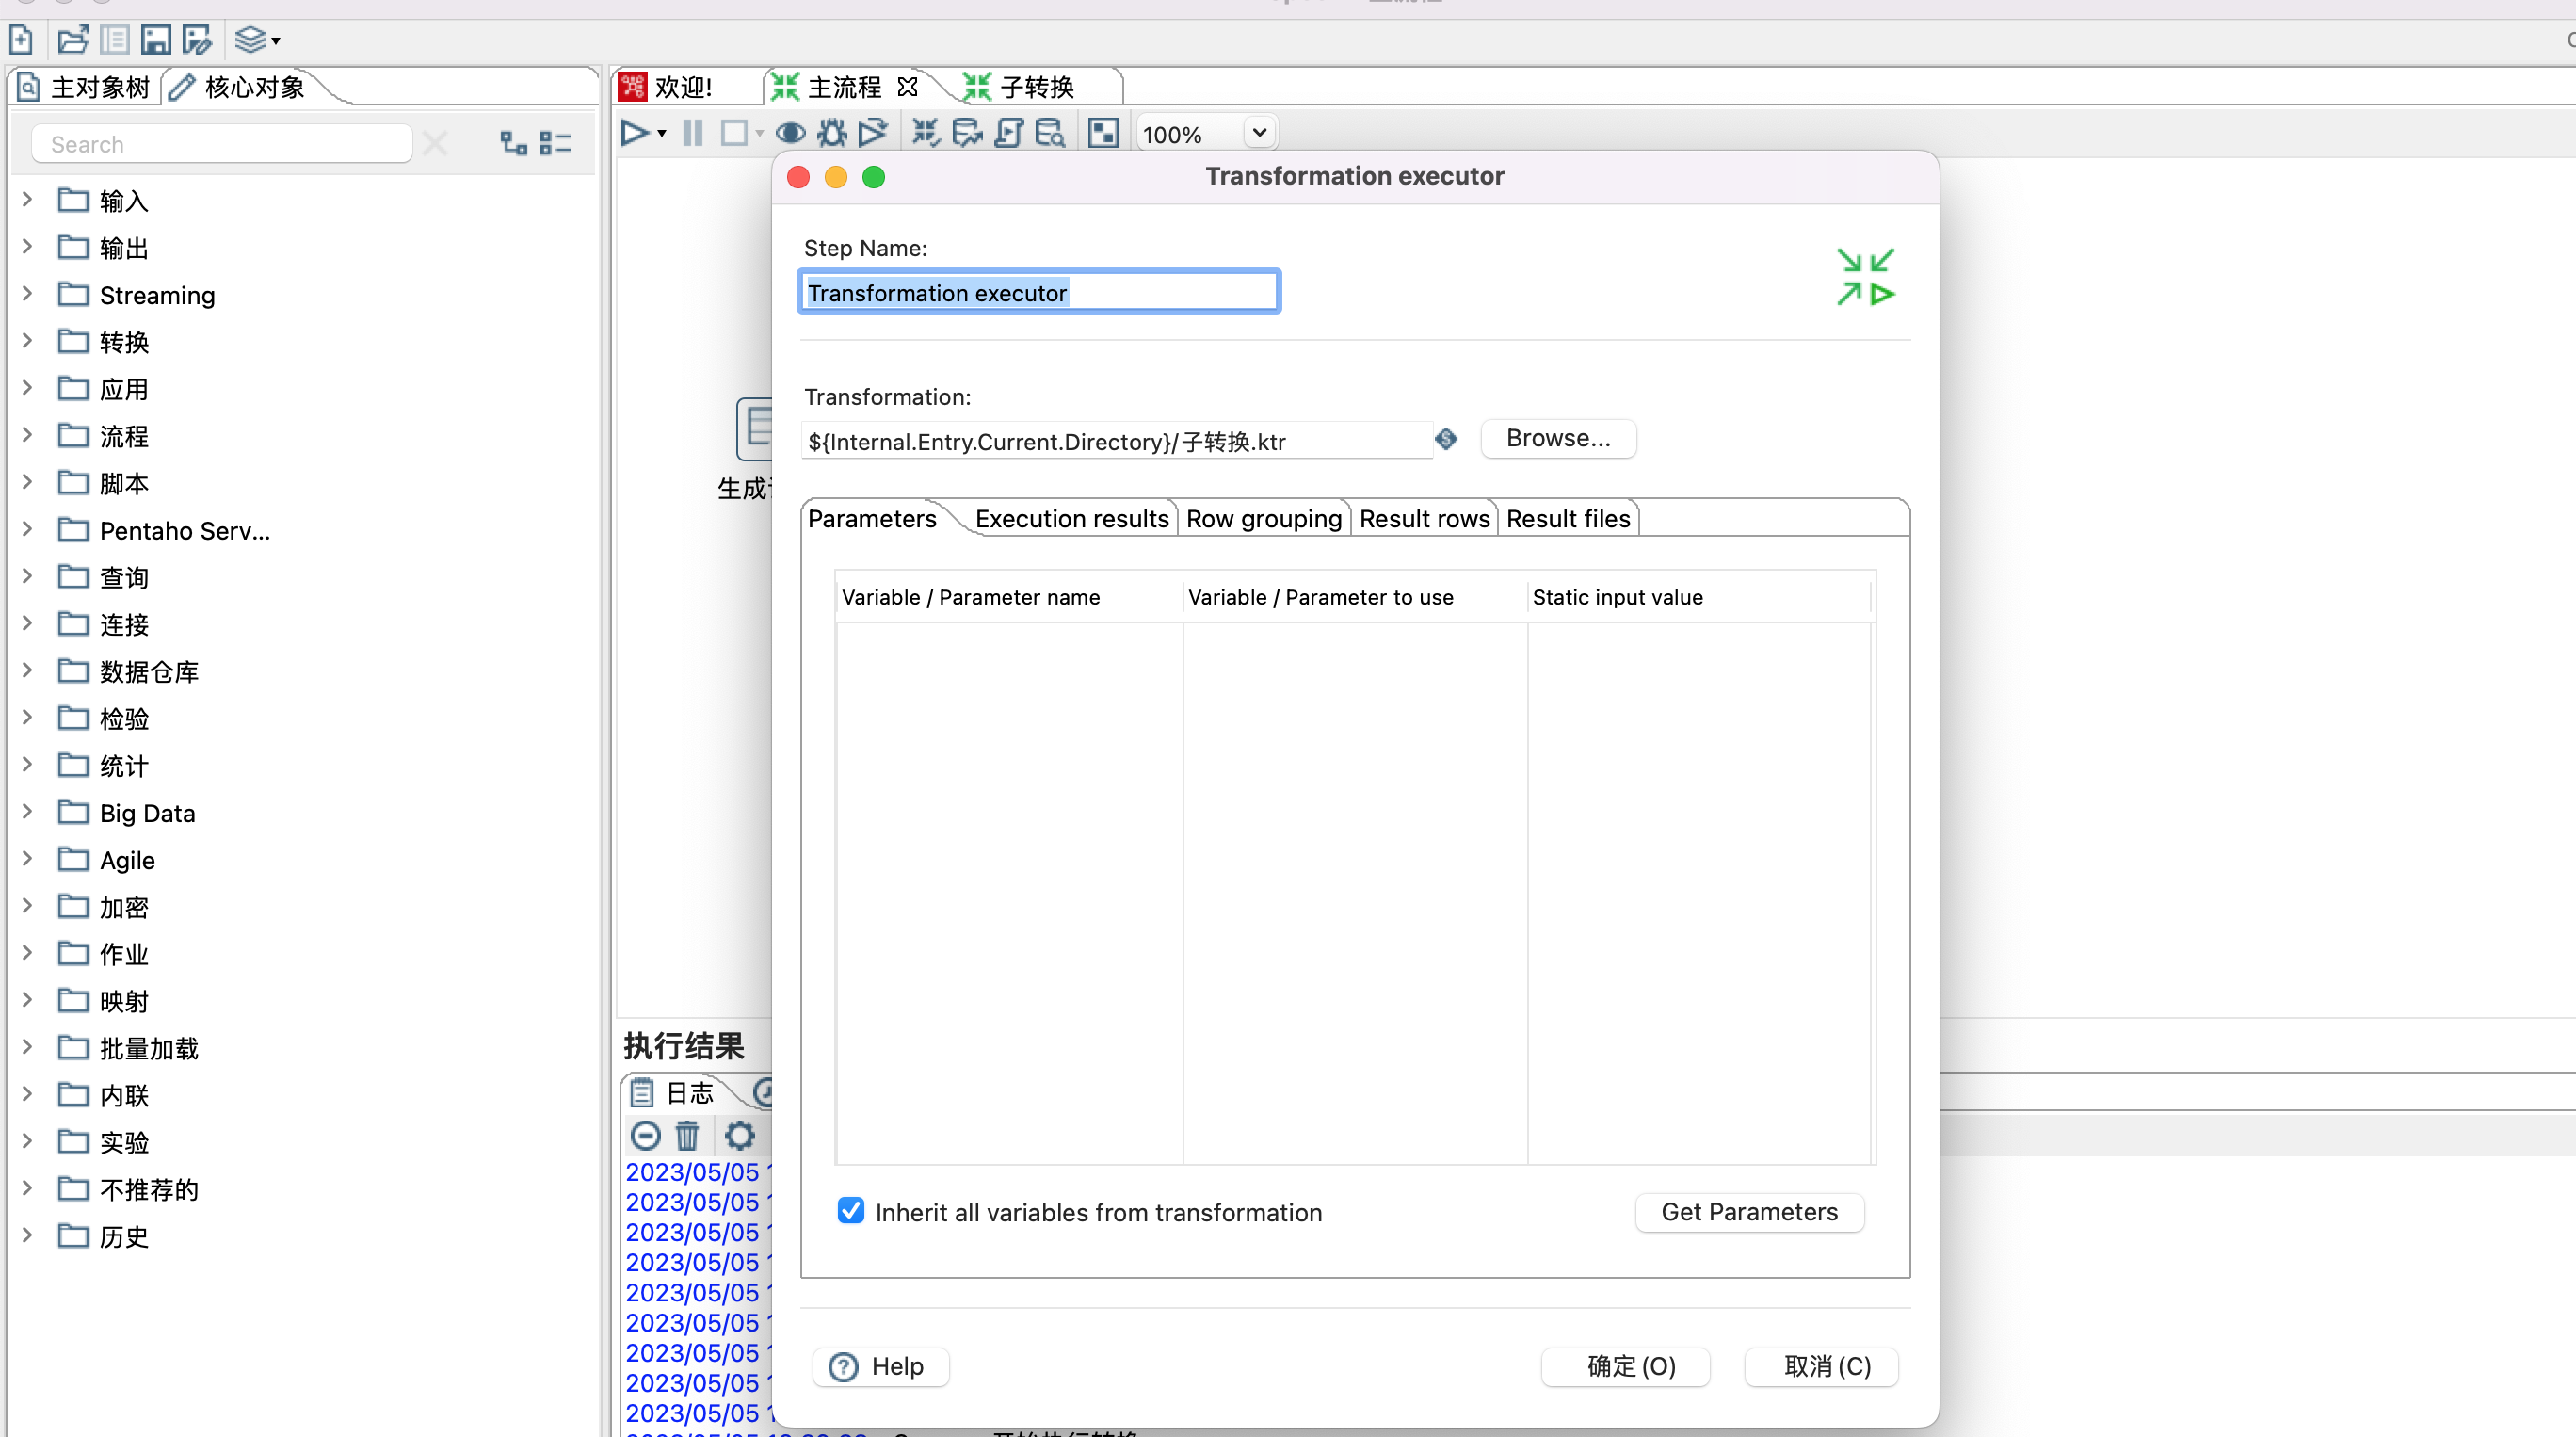The height and width of the screenshot is (1437, 2576).
Task: Click the save file icon
Action: coord(155,41)
